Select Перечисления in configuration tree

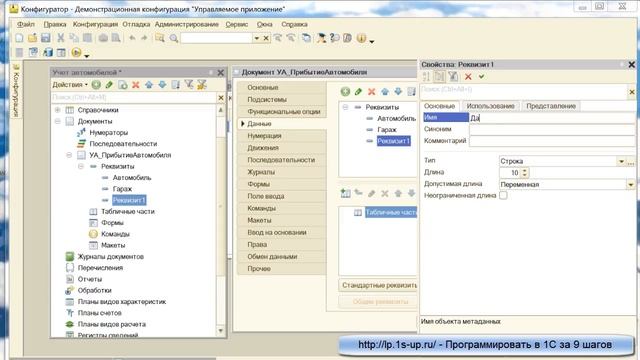100,268
